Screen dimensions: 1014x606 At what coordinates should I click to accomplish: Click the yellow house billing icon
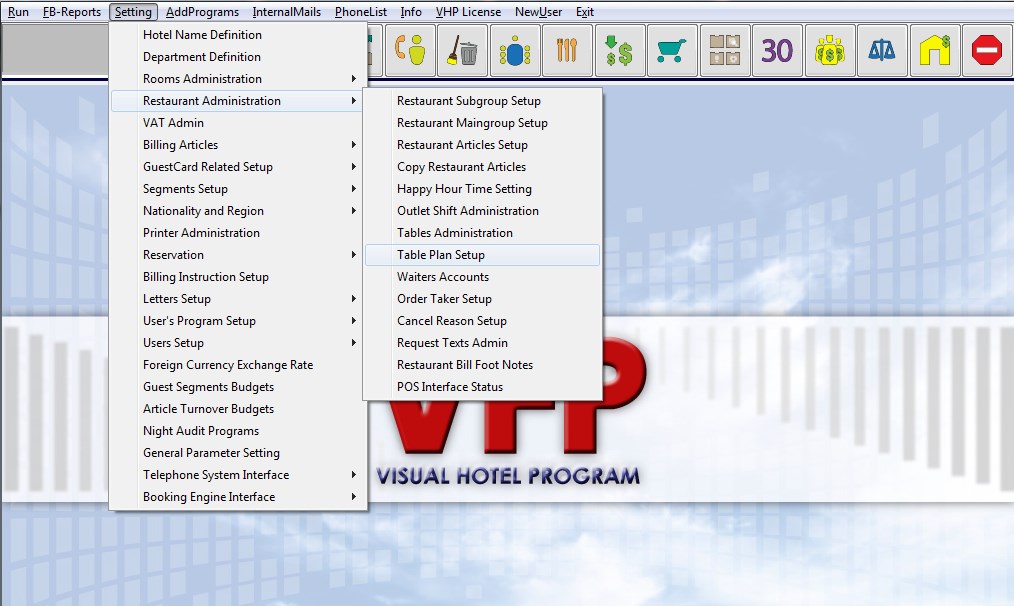pyautogui.click(x=934, y=48)
